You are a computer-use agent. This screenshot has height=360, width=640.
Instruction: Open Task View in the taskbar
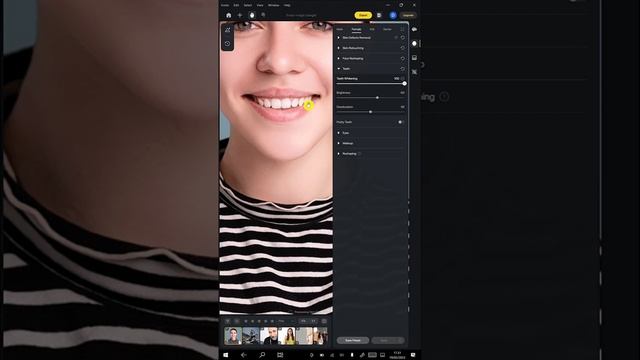[x=280, y=355]
